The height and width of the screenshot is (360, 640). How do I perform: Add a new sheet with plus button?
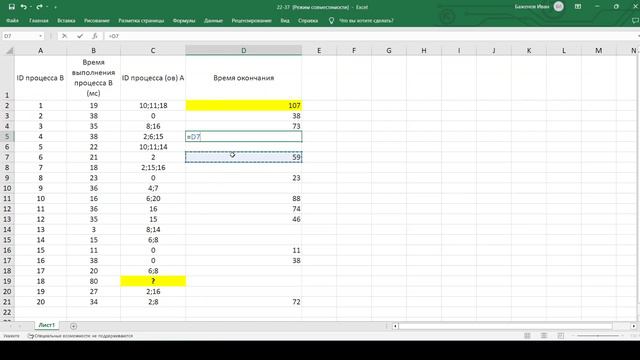pos(73,326)
